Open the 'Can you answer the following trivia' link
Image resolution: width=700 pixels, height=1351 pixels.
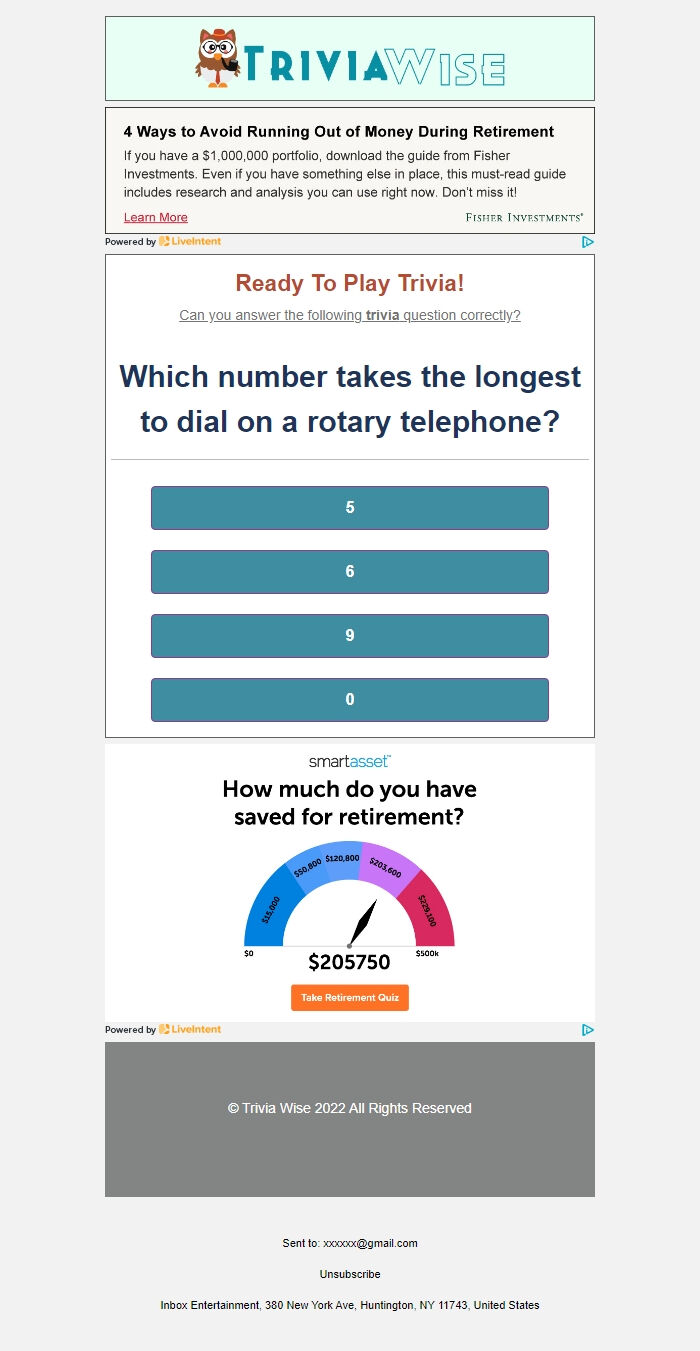pyautogui.click(x=350, y=316)
